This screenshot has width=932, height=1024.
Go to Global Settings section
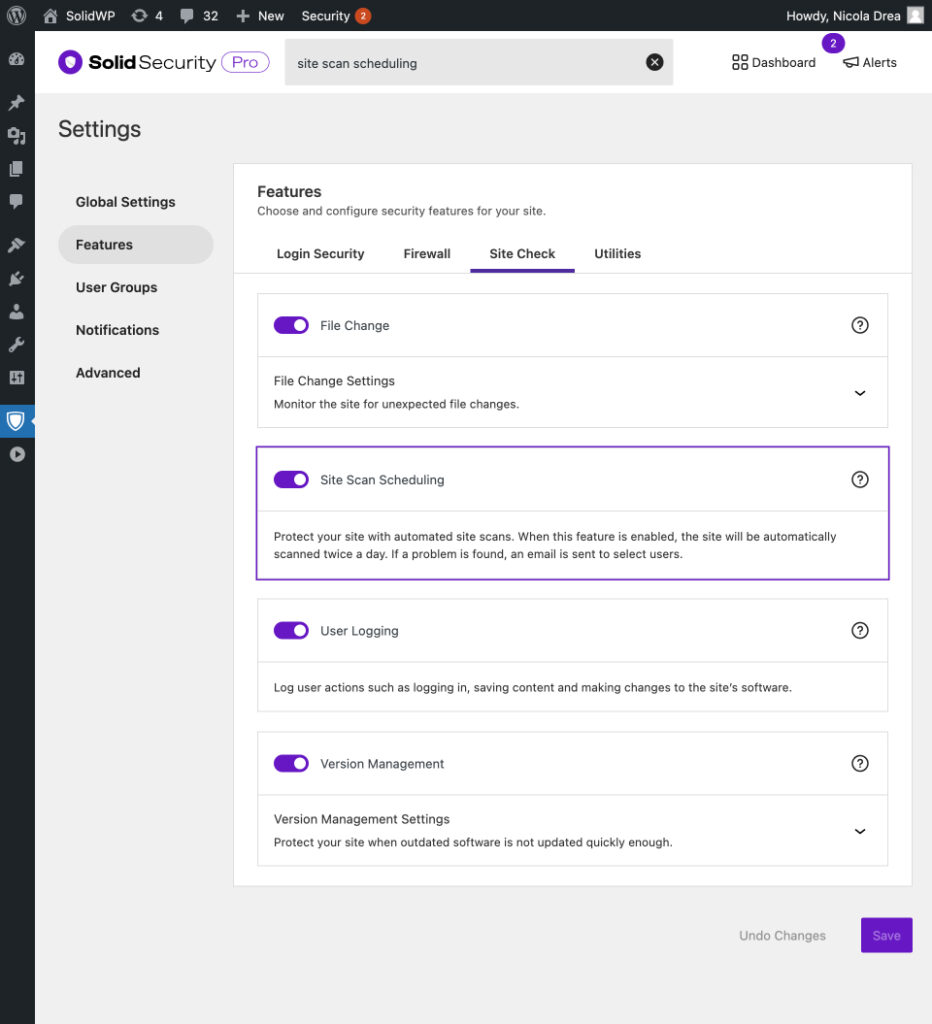(x=125, y=202)
